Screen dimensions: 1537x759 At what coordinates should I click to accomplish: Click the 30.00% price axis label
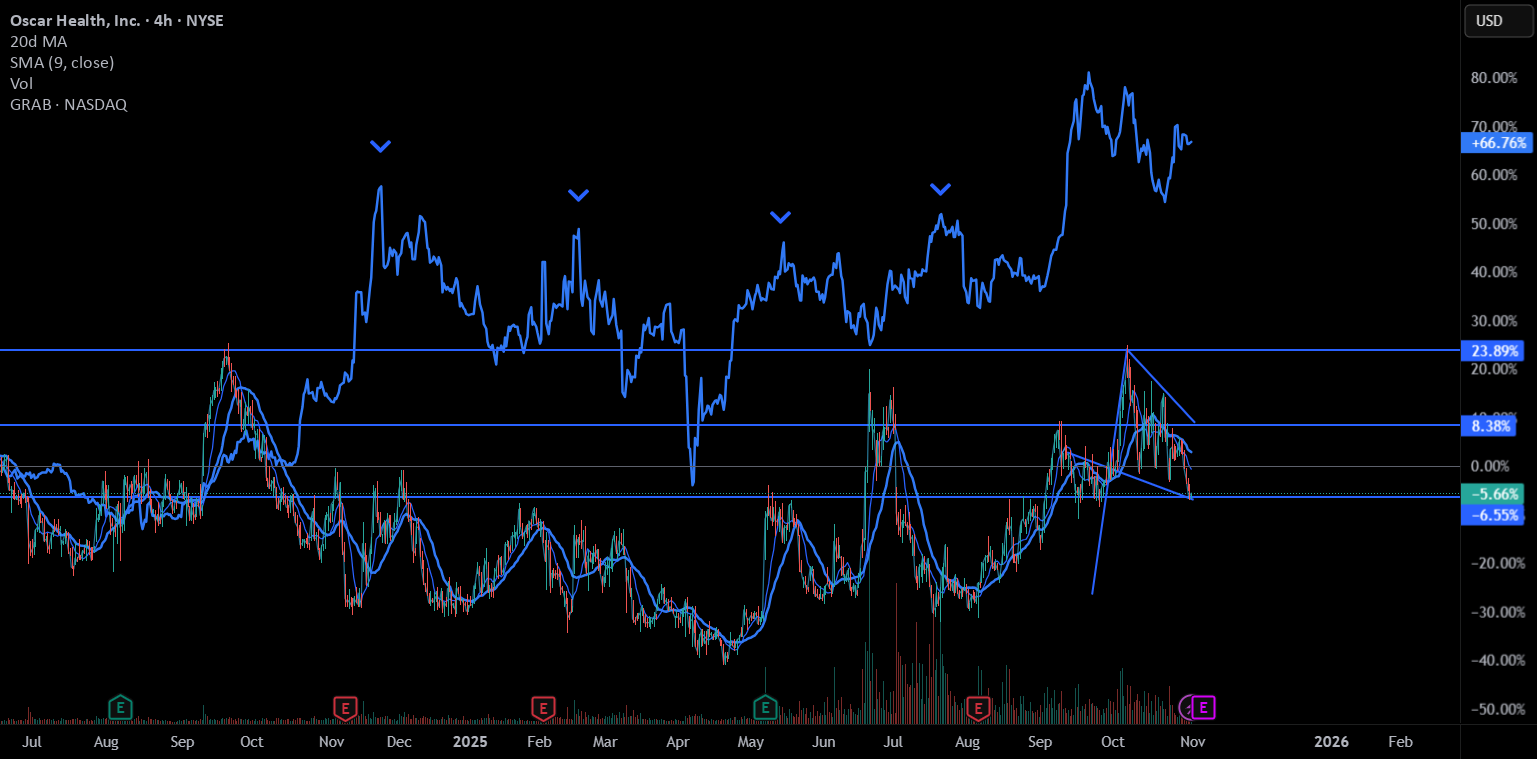[1496, 321]
